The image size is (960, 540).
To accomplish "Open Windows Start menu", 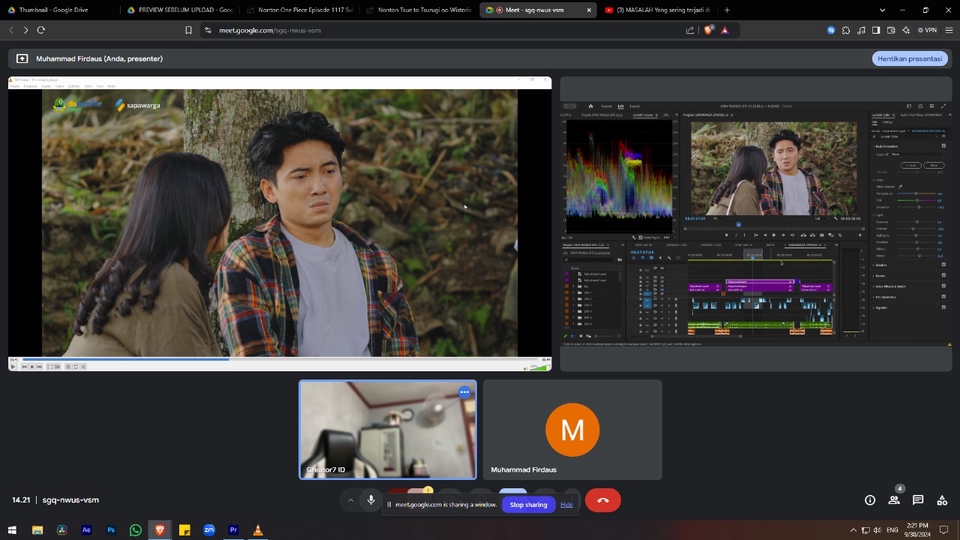I will coord(12,530).
